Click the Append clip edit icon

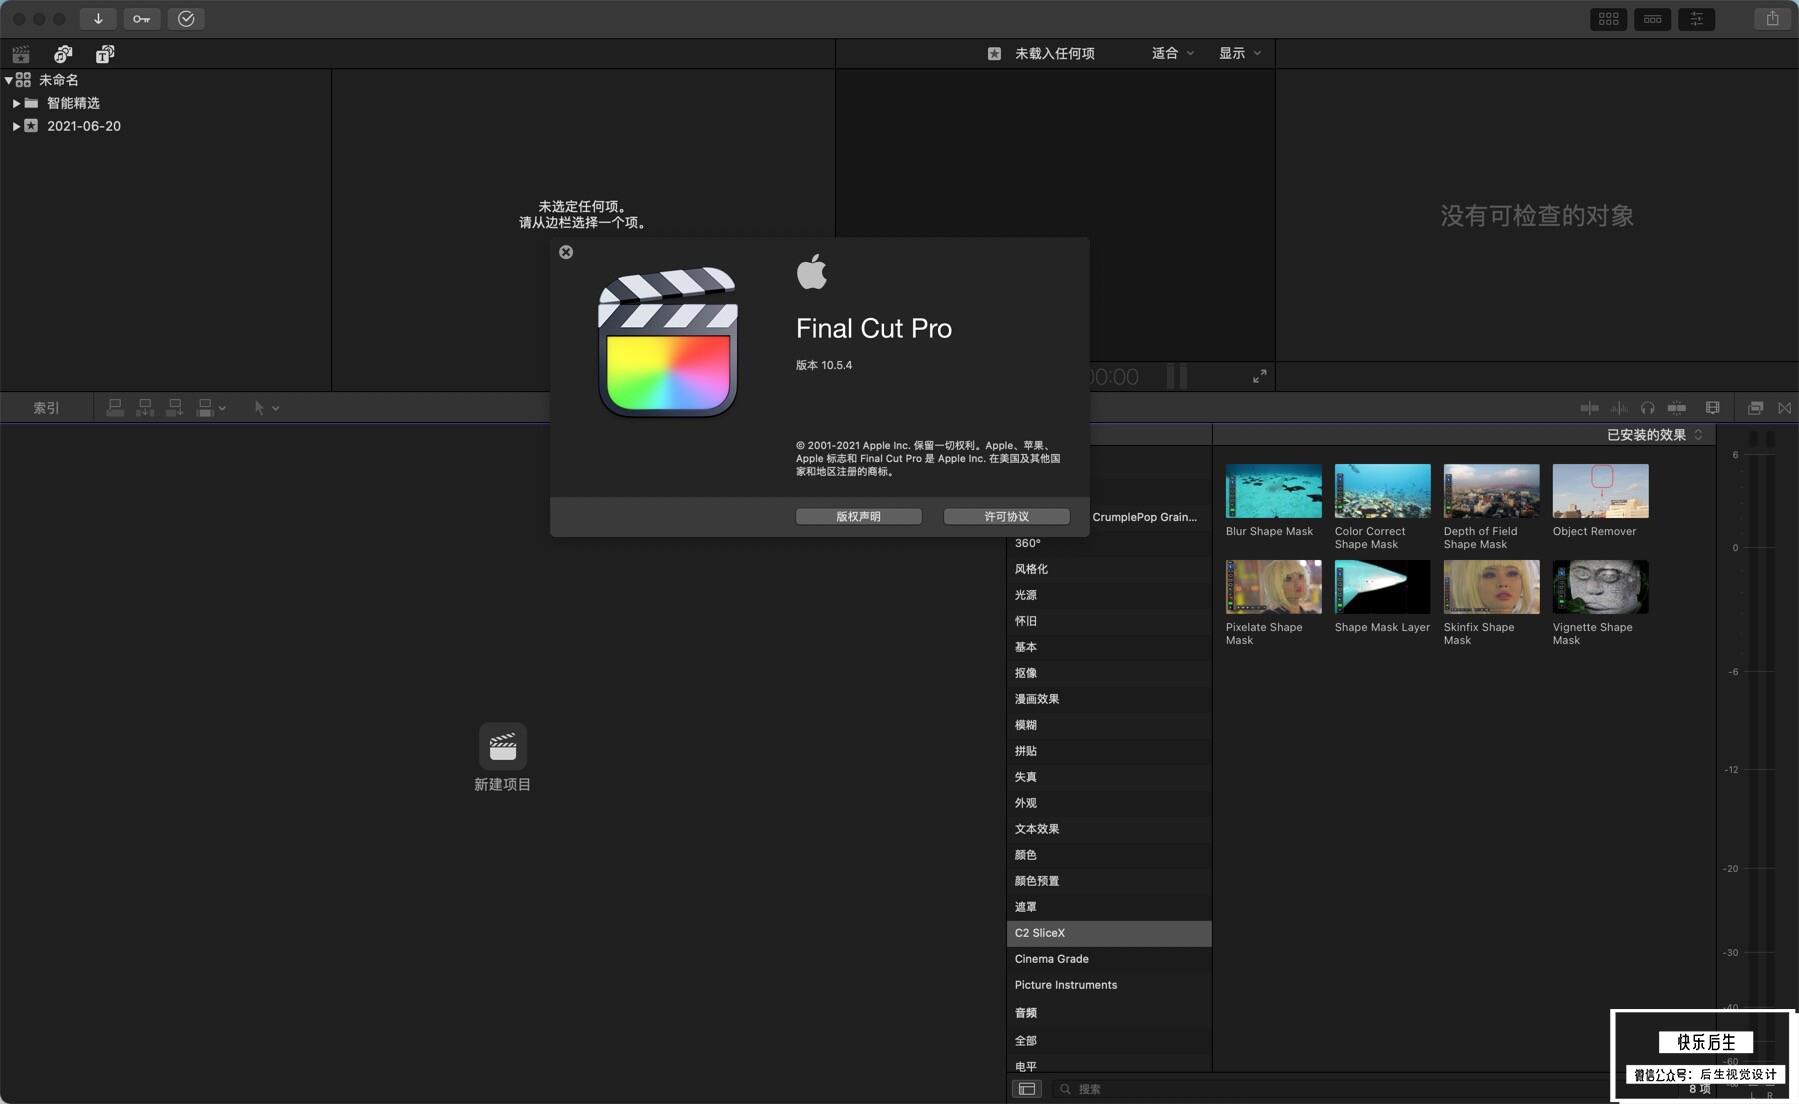tap(175, 408)
